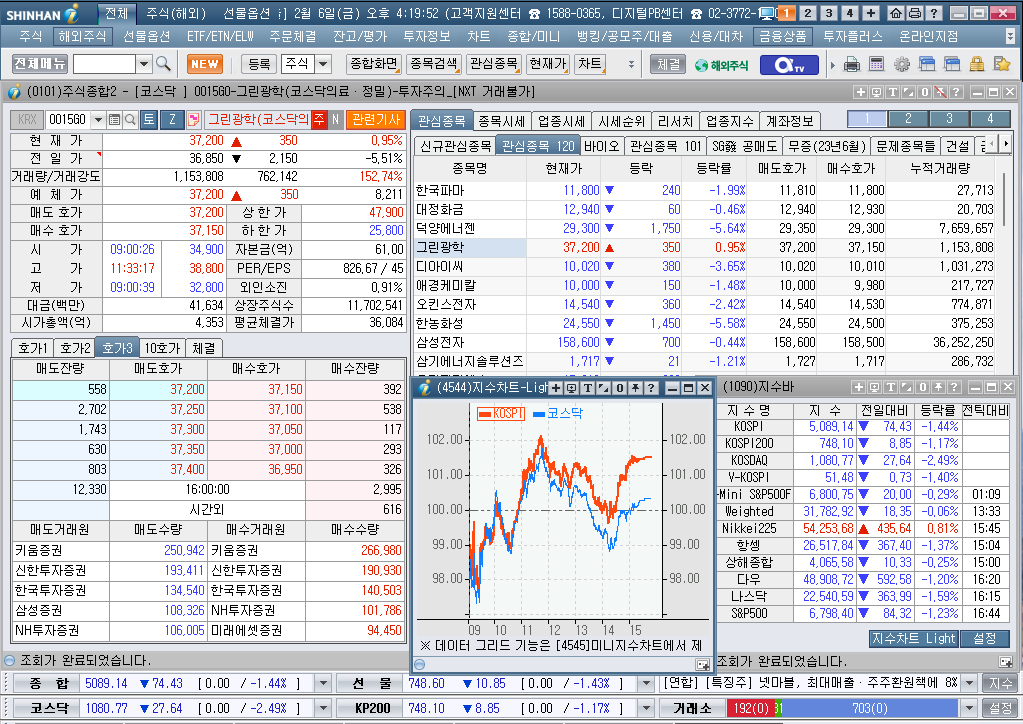
Task: Click the 지수차트 Light button
Action: coord(913,639)
